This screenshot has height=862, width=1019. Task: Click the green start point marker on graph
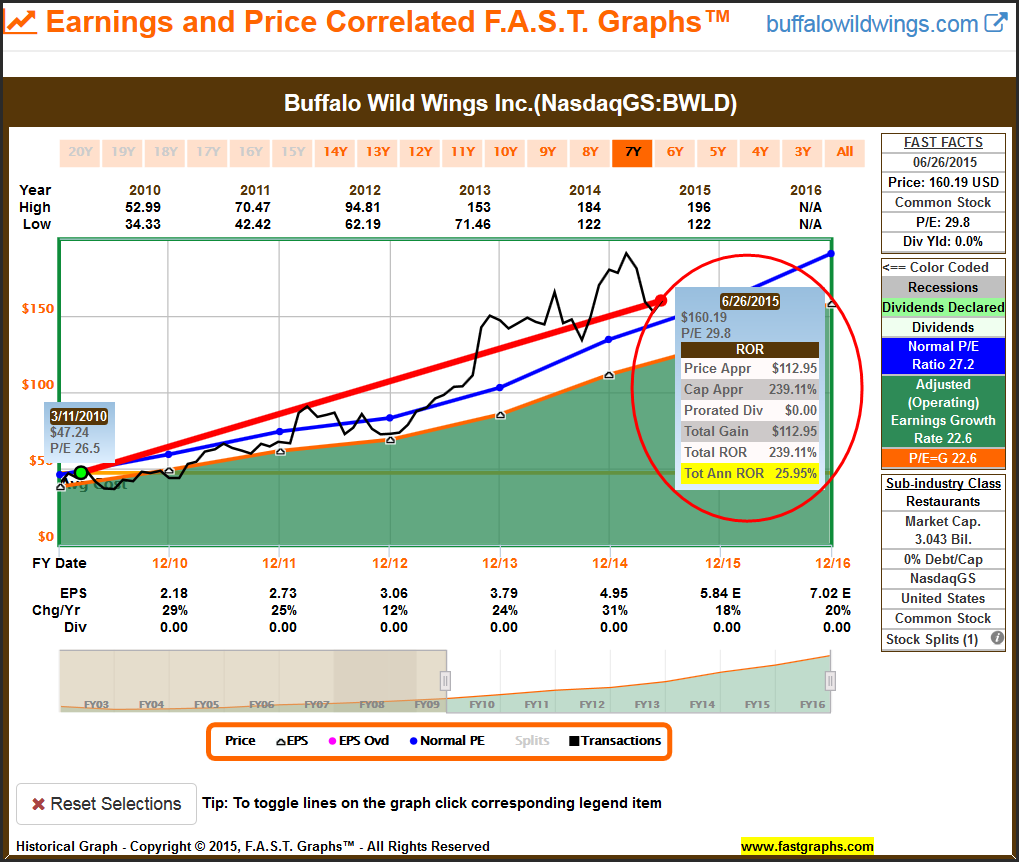pyautogui.click(x=81, y=472)
